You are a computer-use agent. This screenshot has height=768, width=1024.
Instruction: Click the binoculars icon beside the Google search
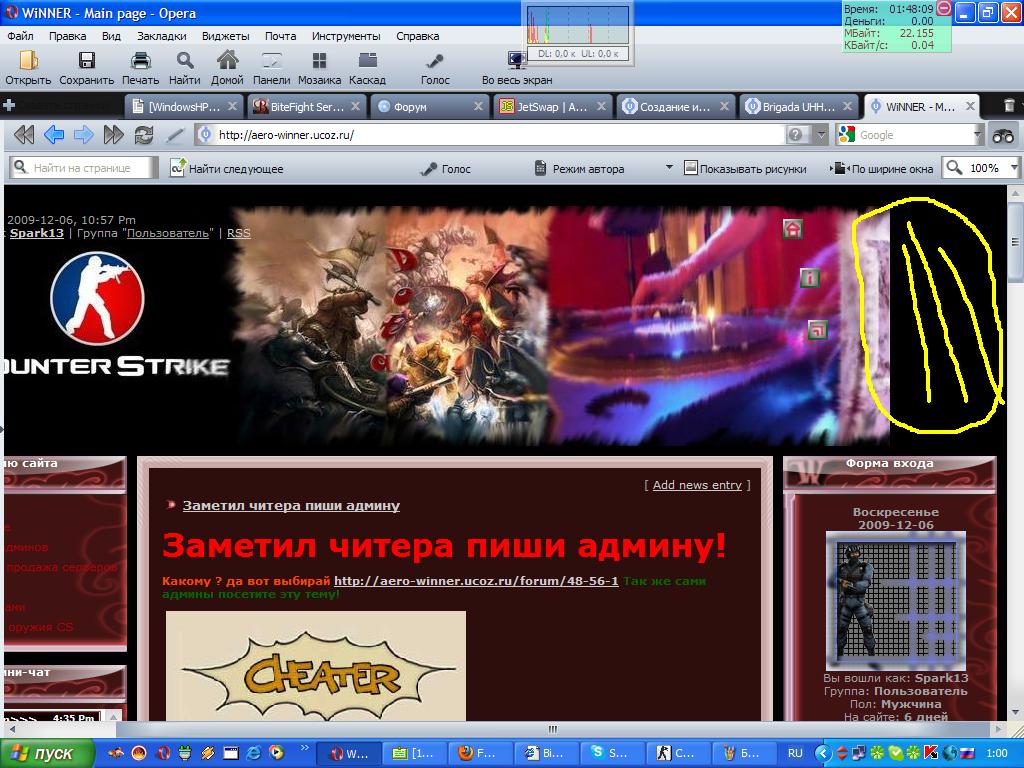[1003, 135]
